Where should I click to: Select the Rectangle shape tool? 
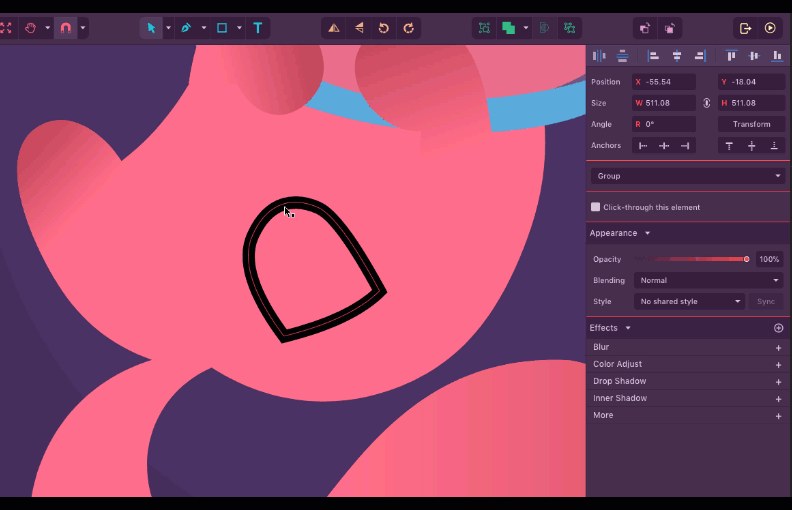[222, 28]
